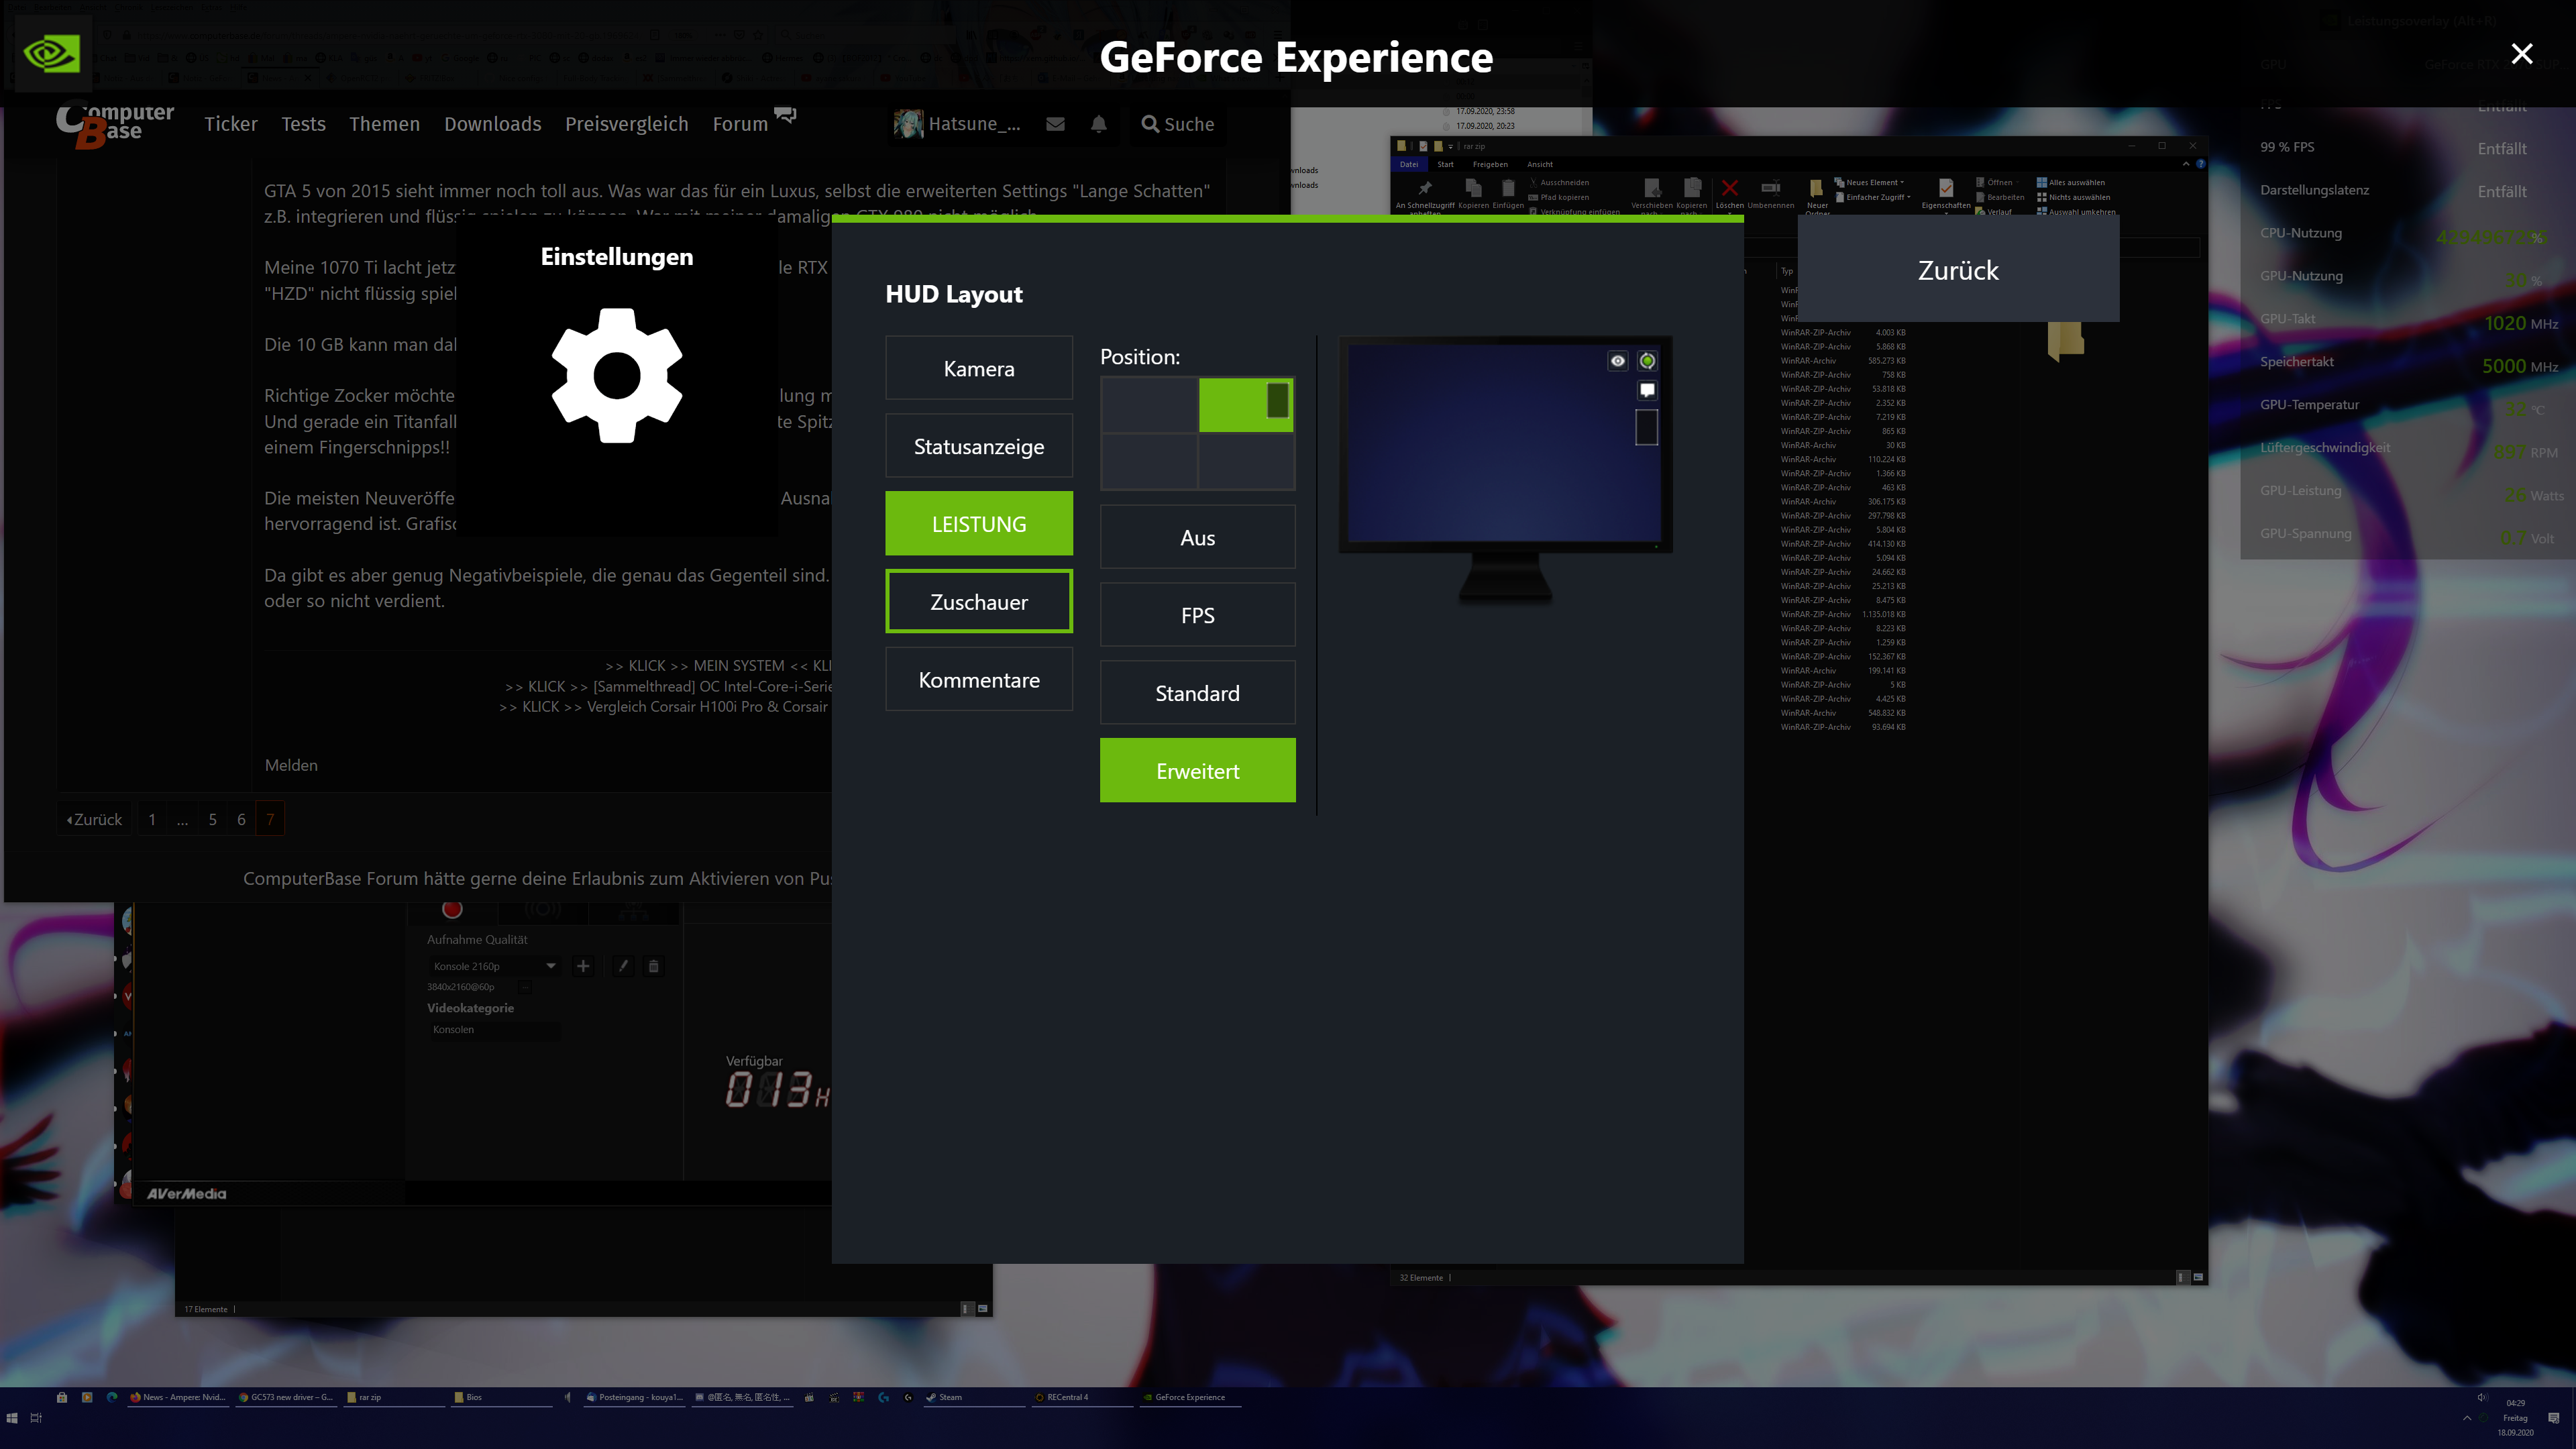This screenshot has height=1449, width=2576.
Task: Open Kamera HUD layout section
Action: pos(978,368)
